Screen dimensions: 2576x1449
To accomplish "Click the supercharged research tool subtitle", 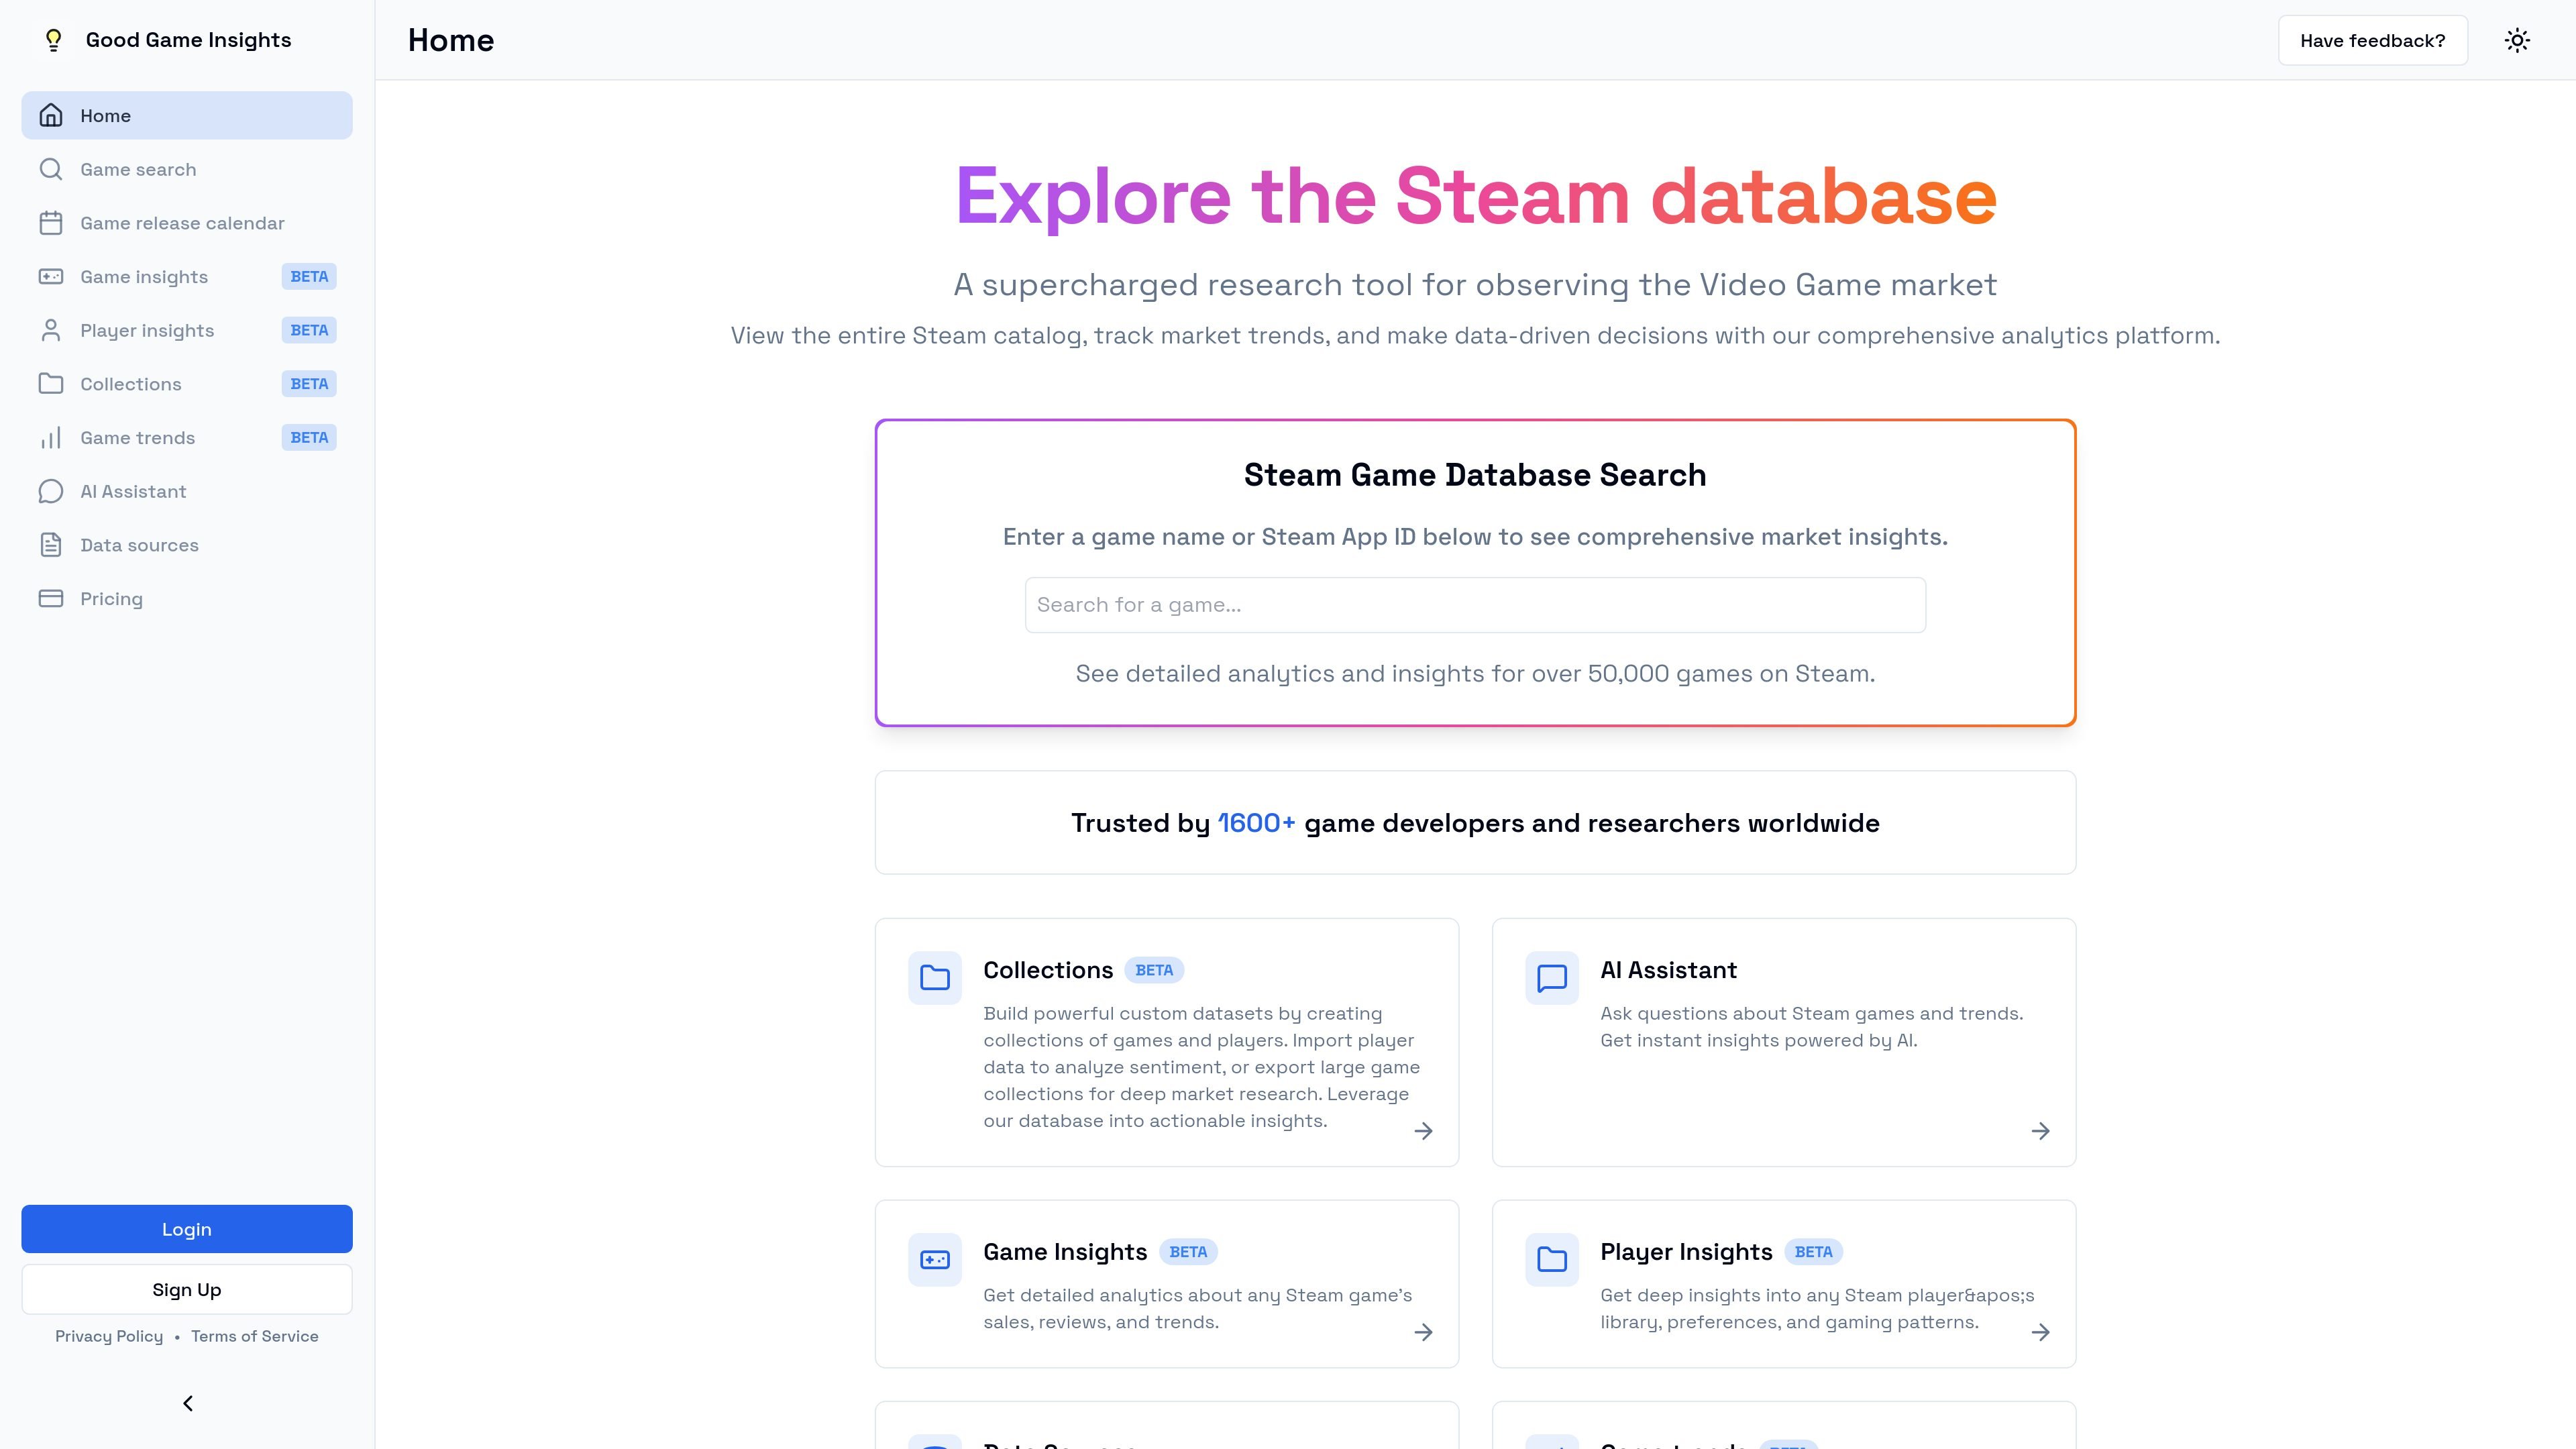I will [1475, 285].
